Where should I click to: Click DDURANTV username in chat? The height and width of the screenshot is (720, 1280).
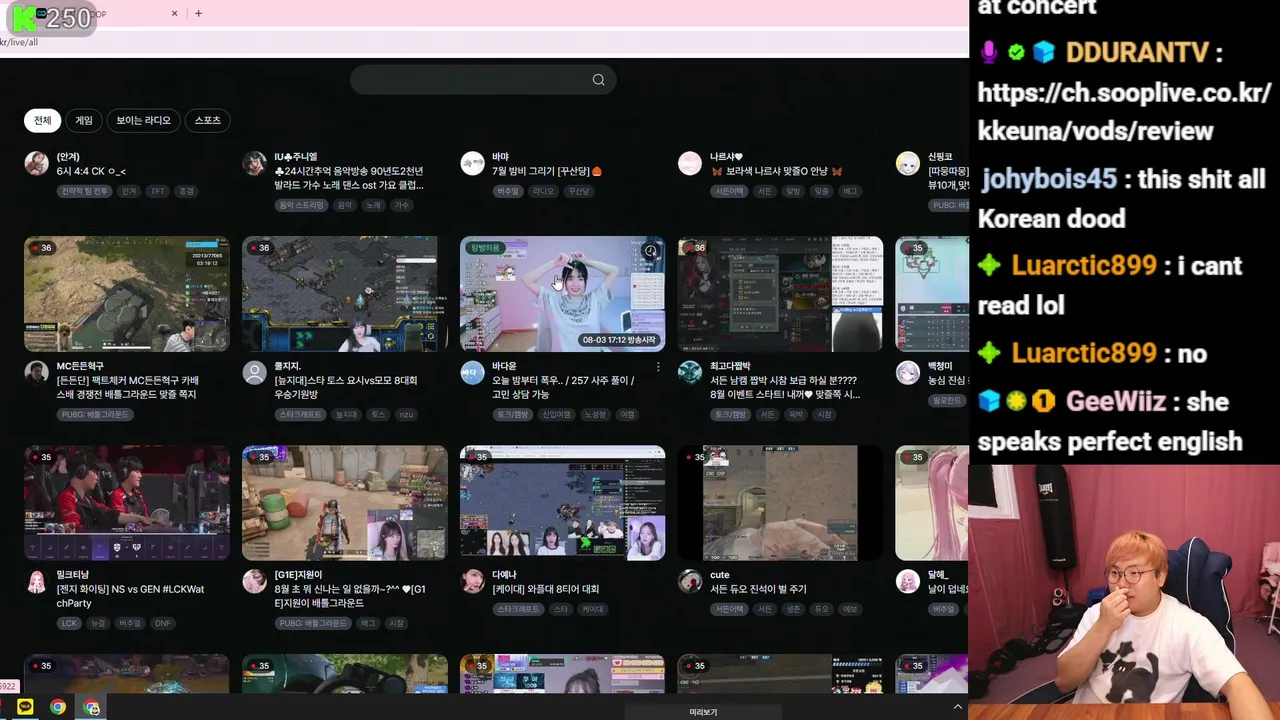(1136, 52)
